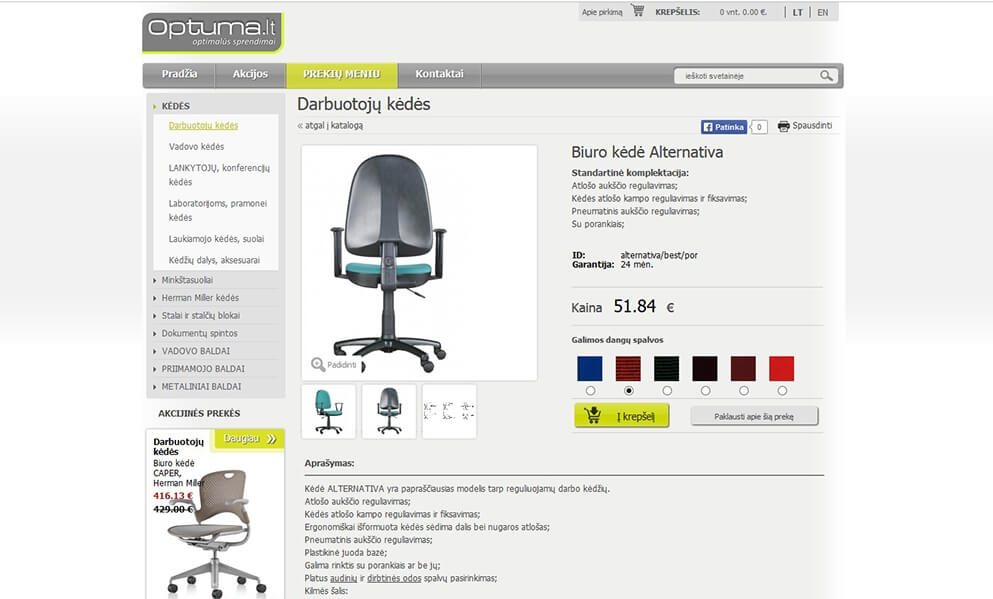Expand the Herman Miller kėdės category
The height and width of the screenshot is (599, 993).
[x=200, y=298]
